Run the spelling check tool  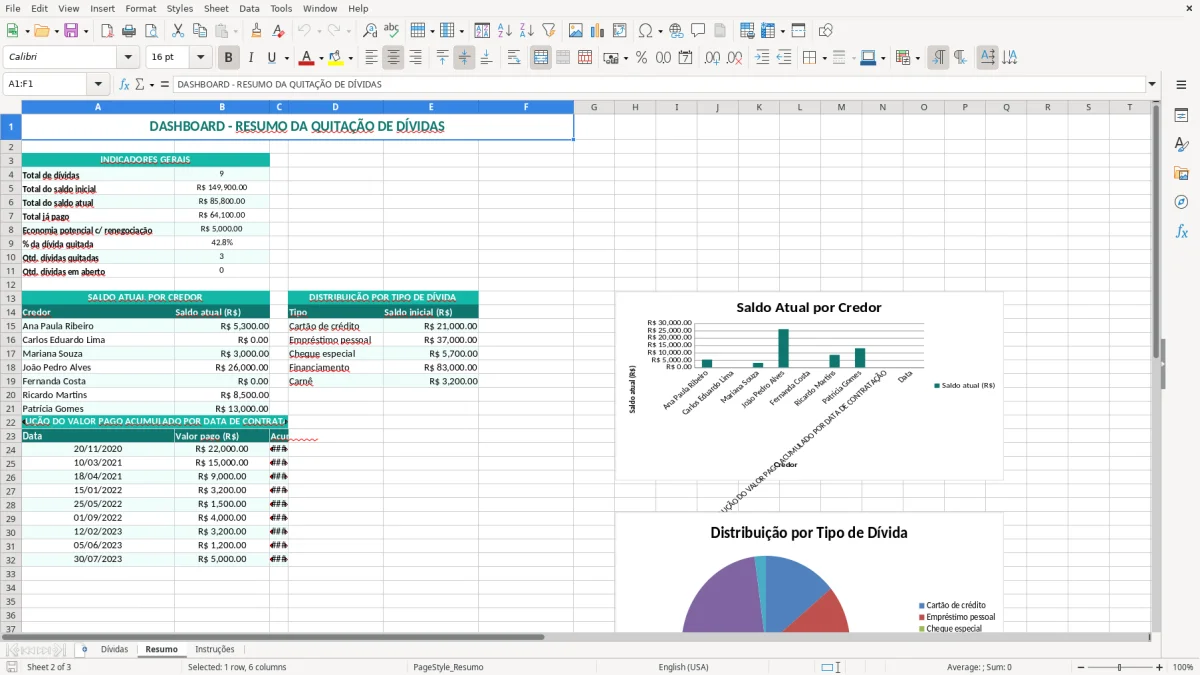coord(392,31)
